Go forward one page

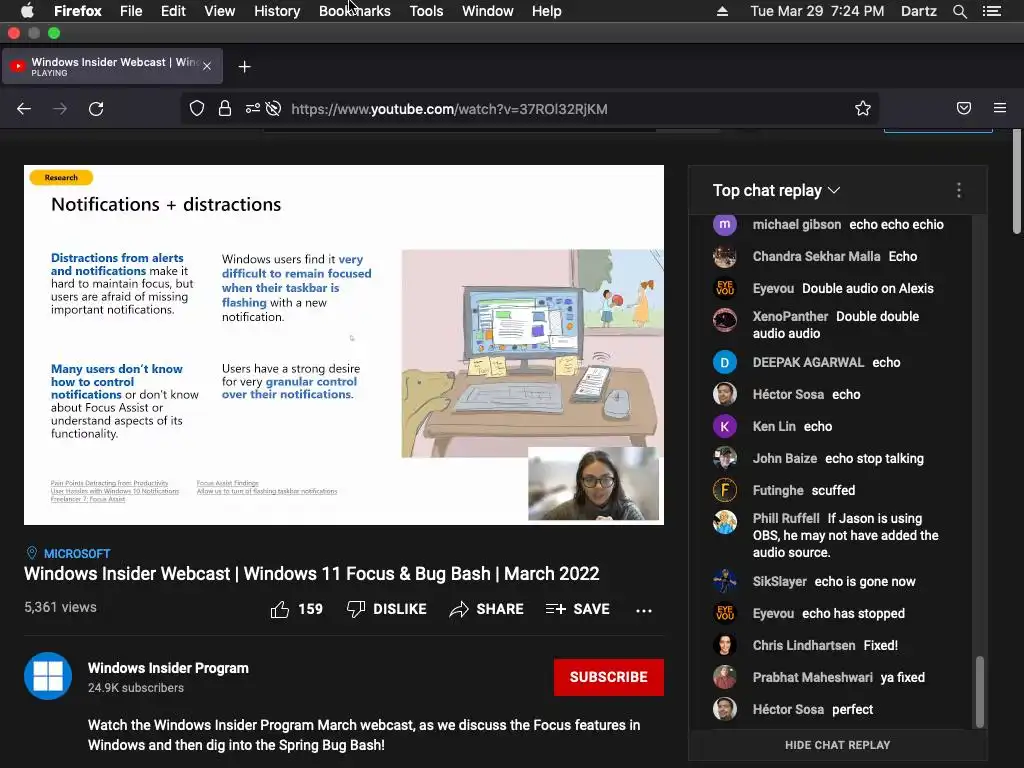coord(60,108)
